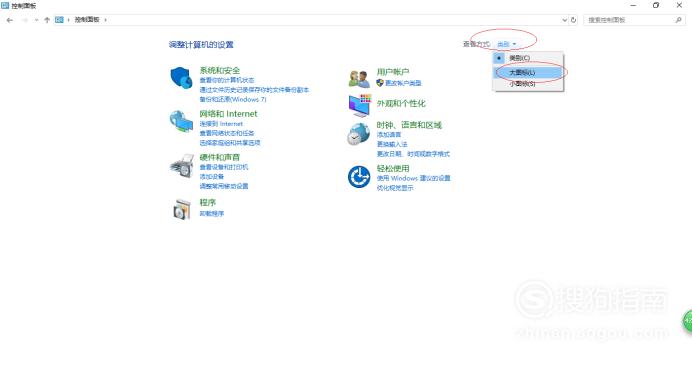Click the 控制面板 breadcrumb in address bar
692x367 pixels.
tap(86, 20)
